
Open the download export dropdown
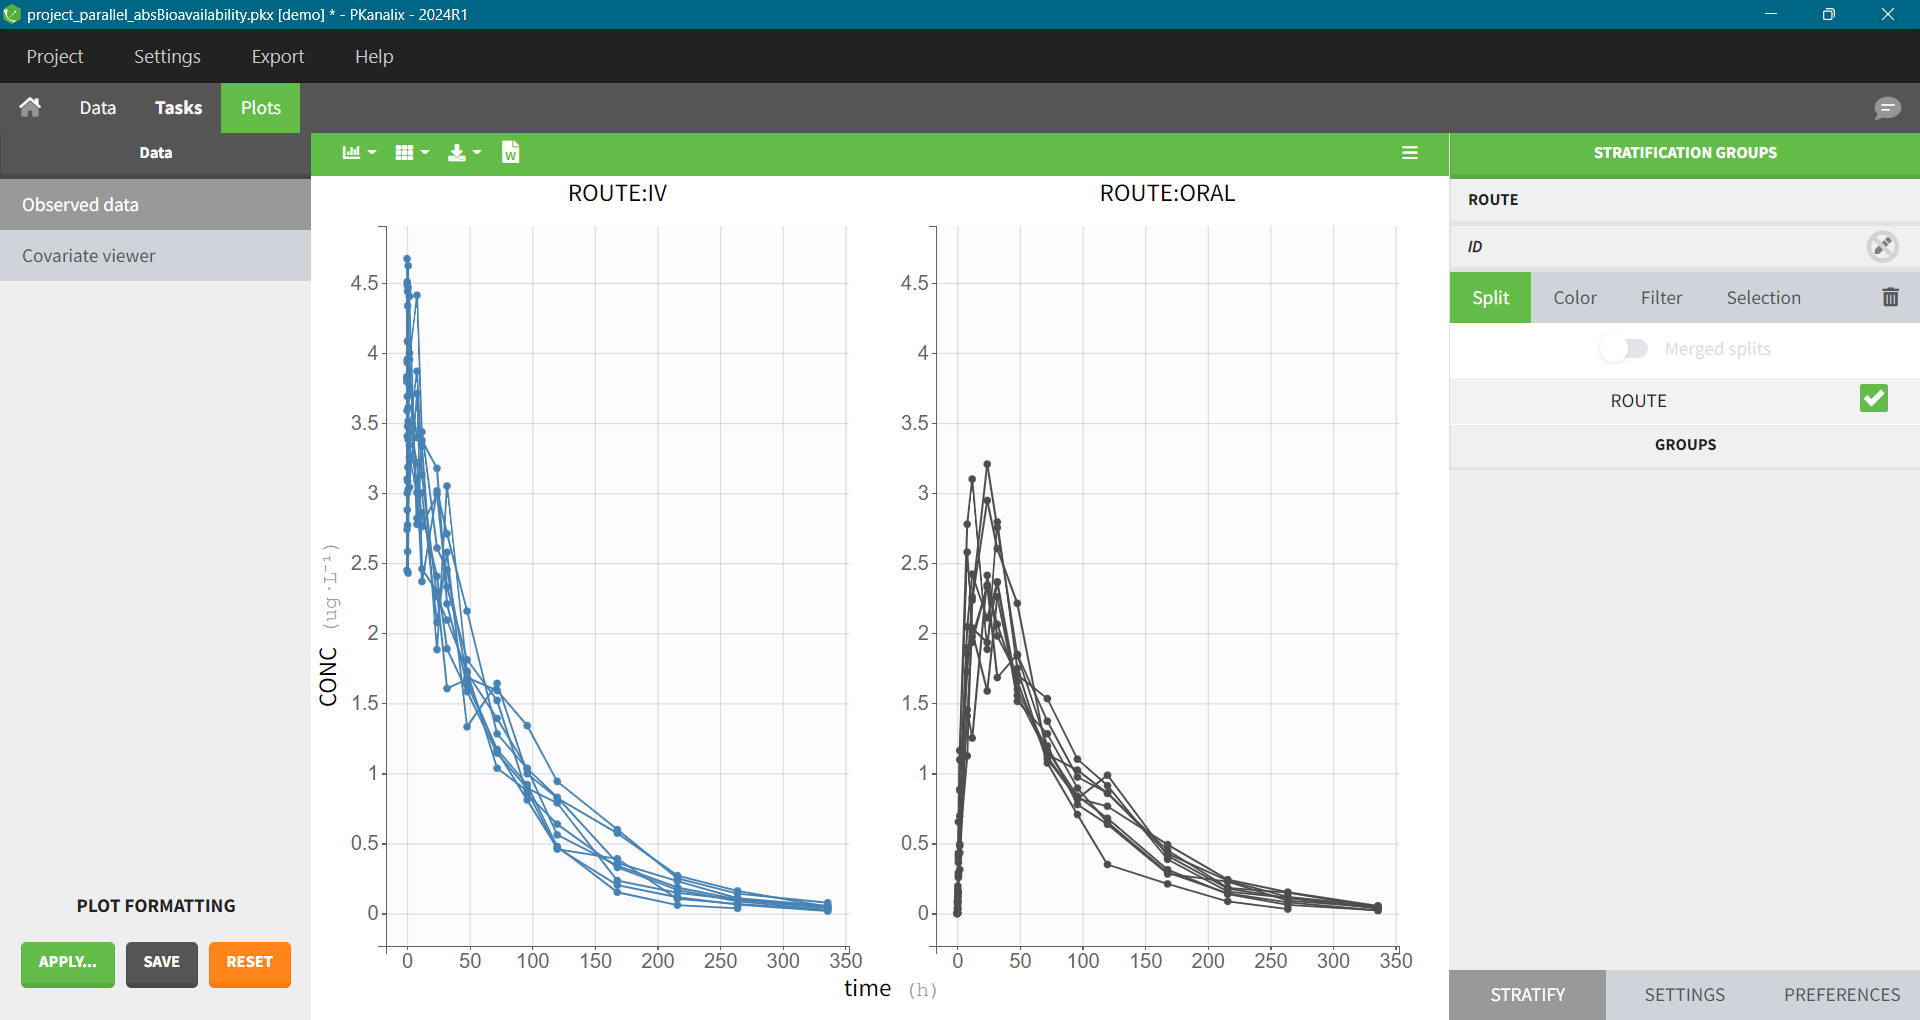tap(464, 153)
